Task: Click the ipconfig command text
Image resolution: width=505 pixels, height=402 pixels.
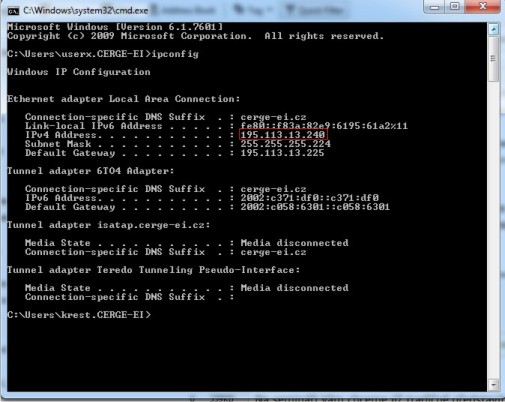Action: point(175,54)
